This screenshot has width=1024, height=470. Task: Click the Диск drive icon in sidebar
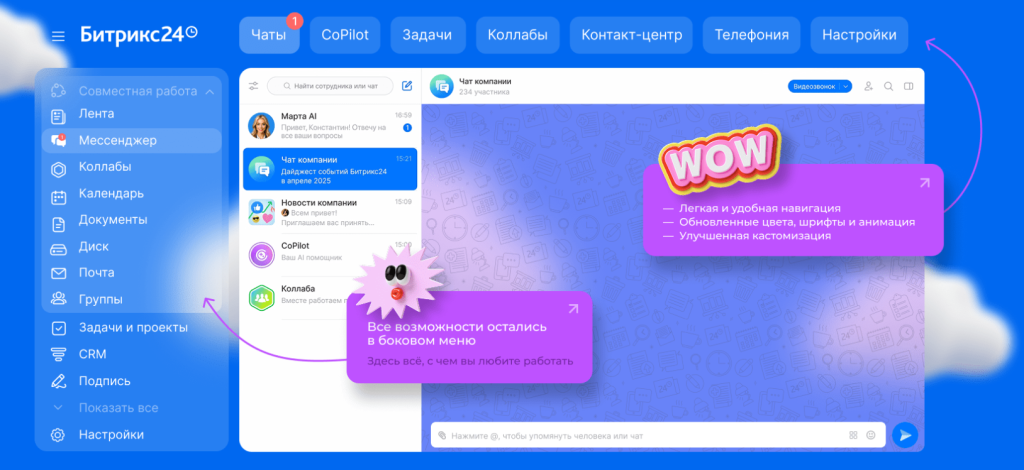pos(59,249)
